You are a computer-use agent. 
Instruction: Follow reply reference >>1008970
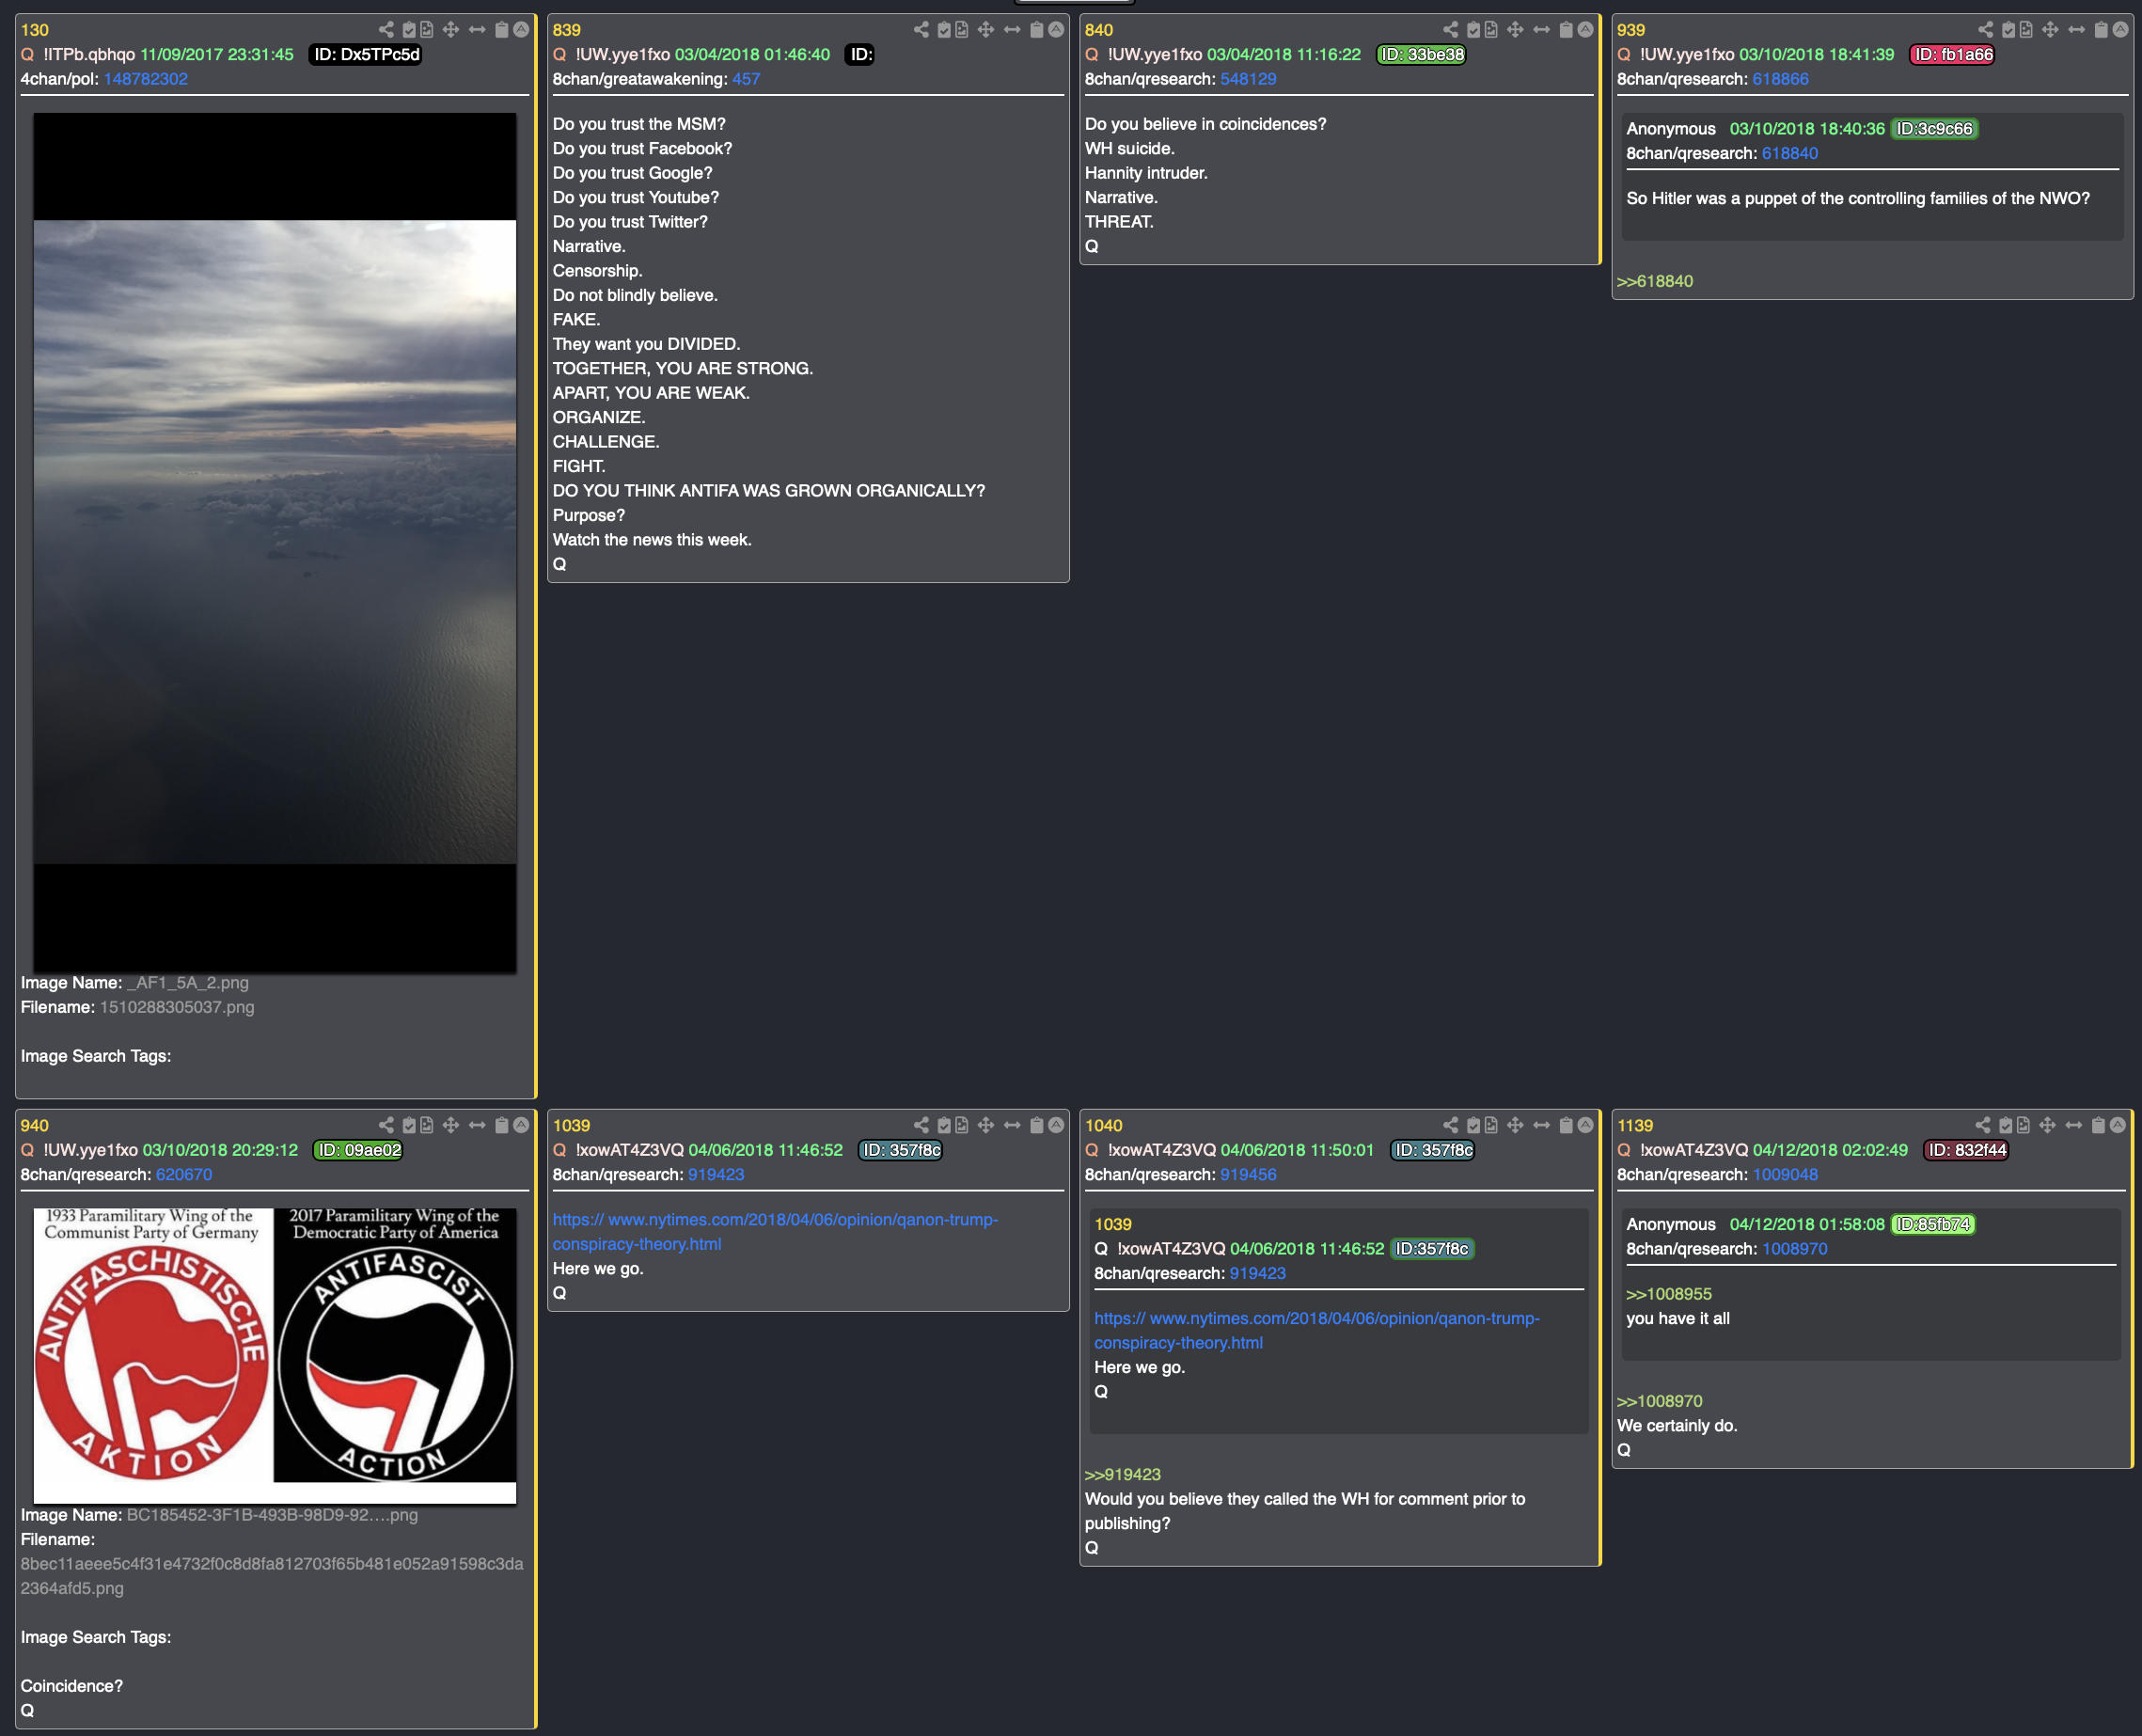tap(1660, 1401)
